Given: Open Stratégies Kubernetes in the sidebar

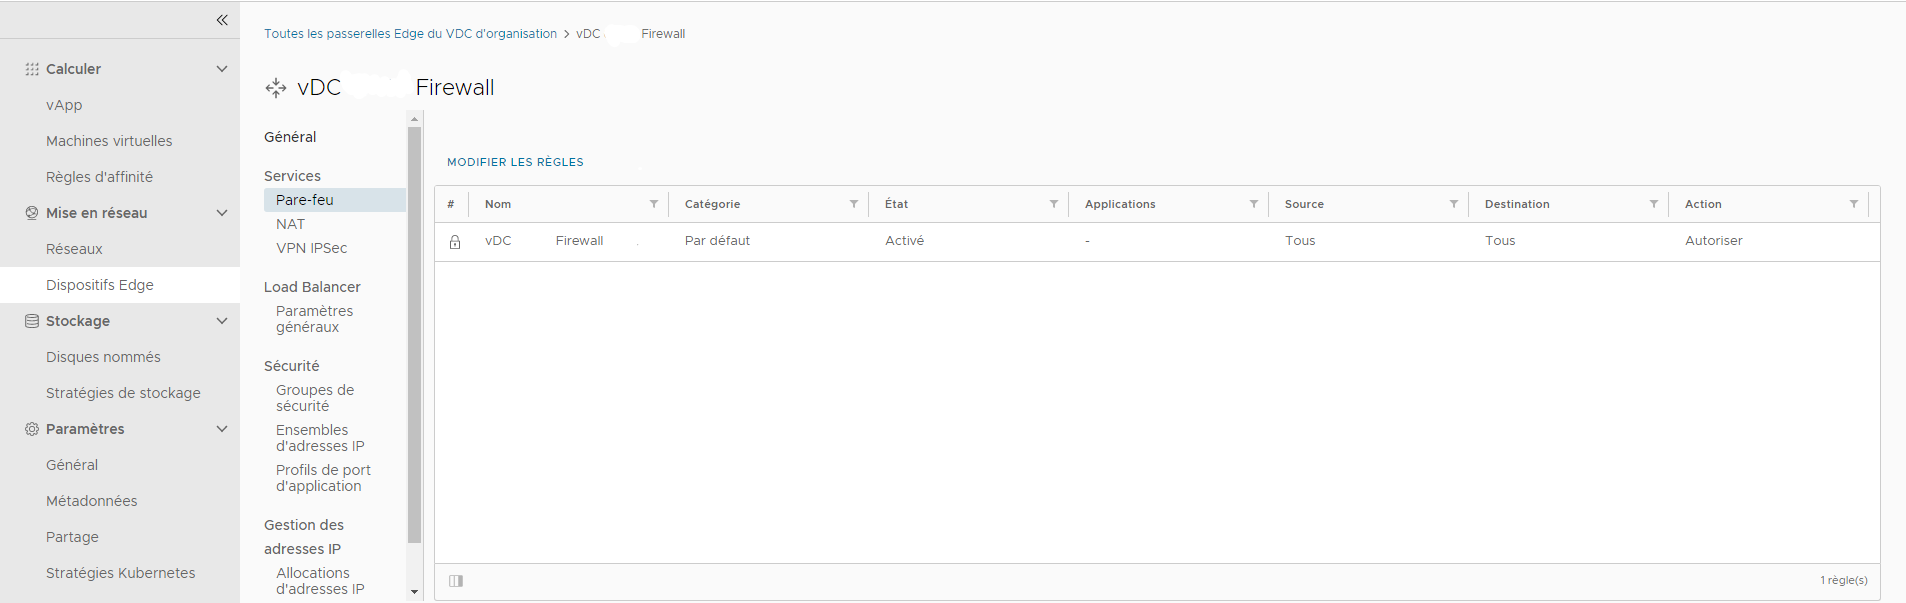Looking at the screenshot, I should point(120,573).
